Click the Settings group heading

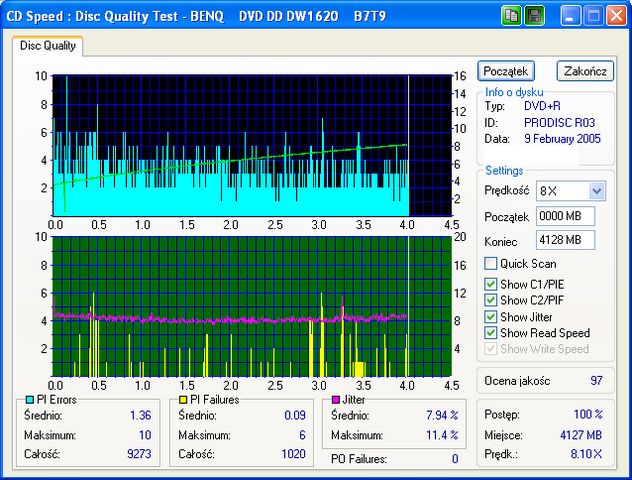click(504, 171)
